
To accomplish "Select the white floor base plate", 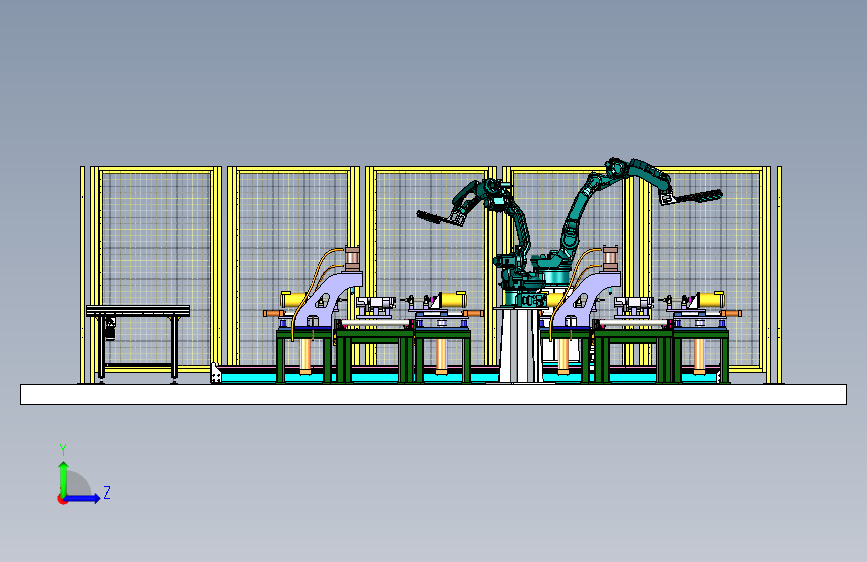I will pyautogui.click(x=434, y=394).
